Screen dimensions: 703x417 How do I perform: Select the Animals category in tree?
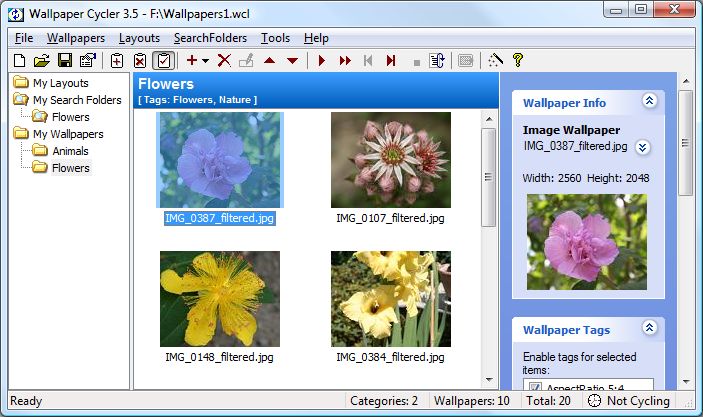click(x=70, y=151)
